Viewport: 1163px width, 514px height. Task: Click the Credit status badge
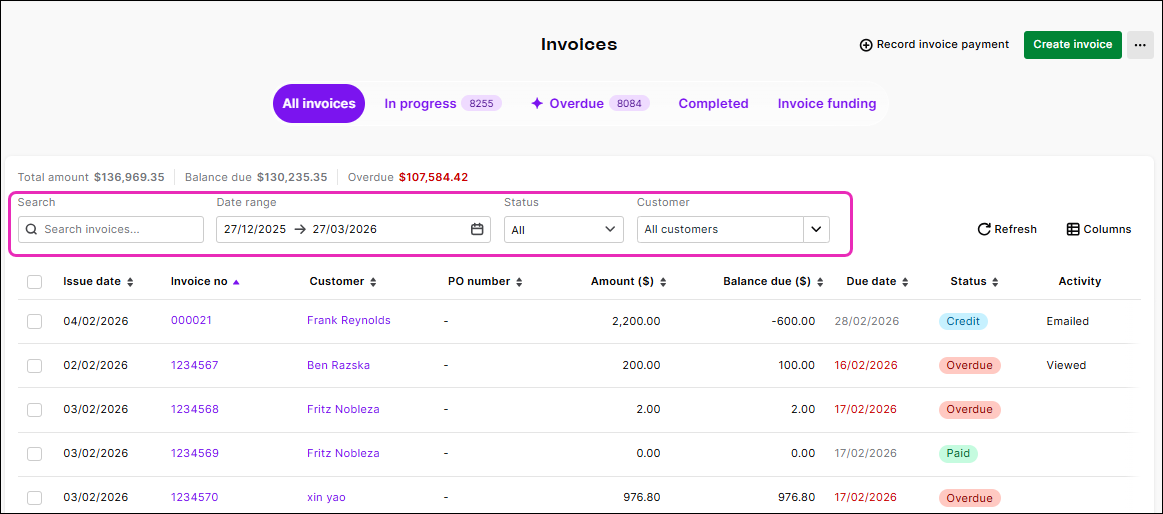click(963, 321)
